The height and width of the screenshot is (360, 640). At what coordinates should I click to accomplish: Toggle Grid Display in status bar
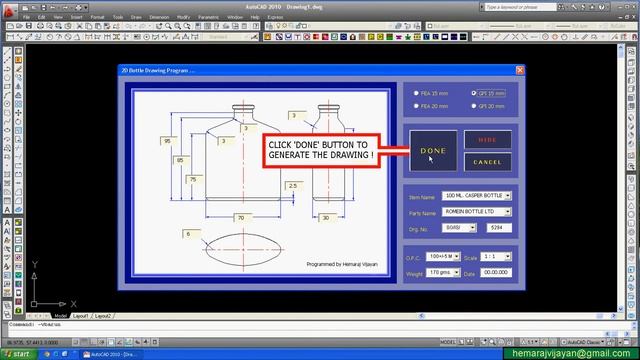point(84,342)
